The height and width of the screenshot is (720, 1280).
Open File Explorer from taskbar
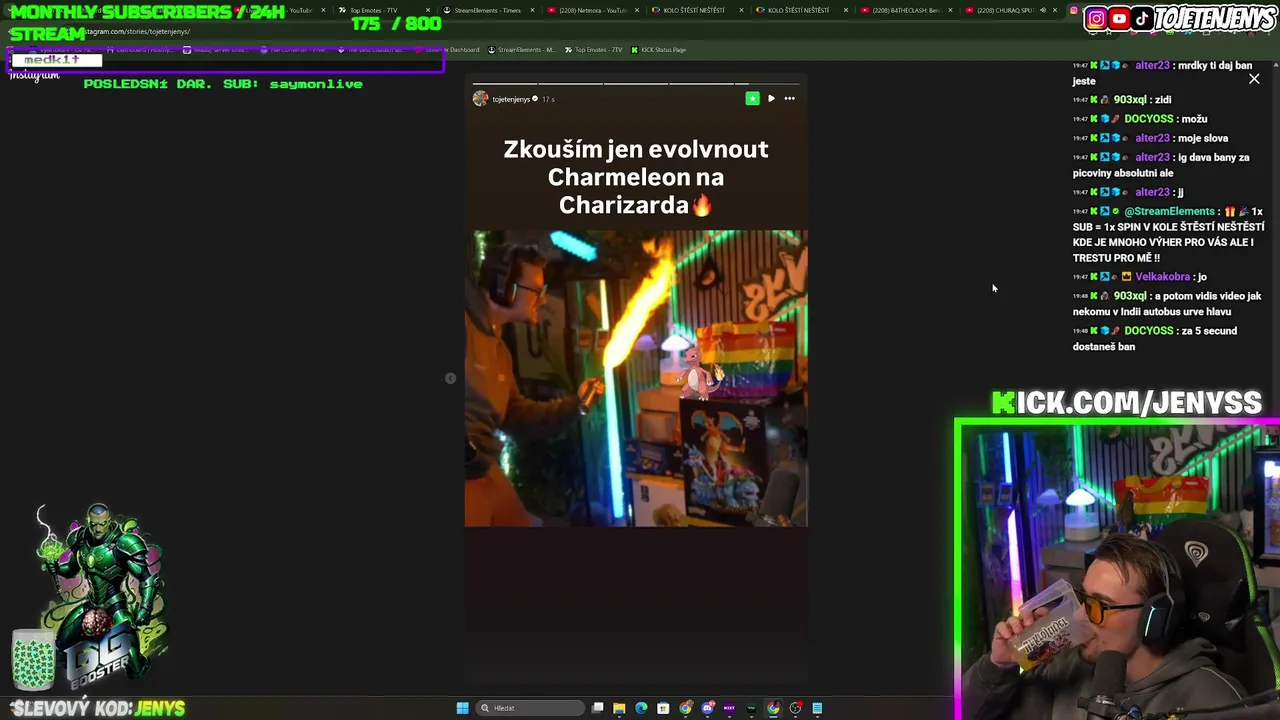click(x=619, y=708)
